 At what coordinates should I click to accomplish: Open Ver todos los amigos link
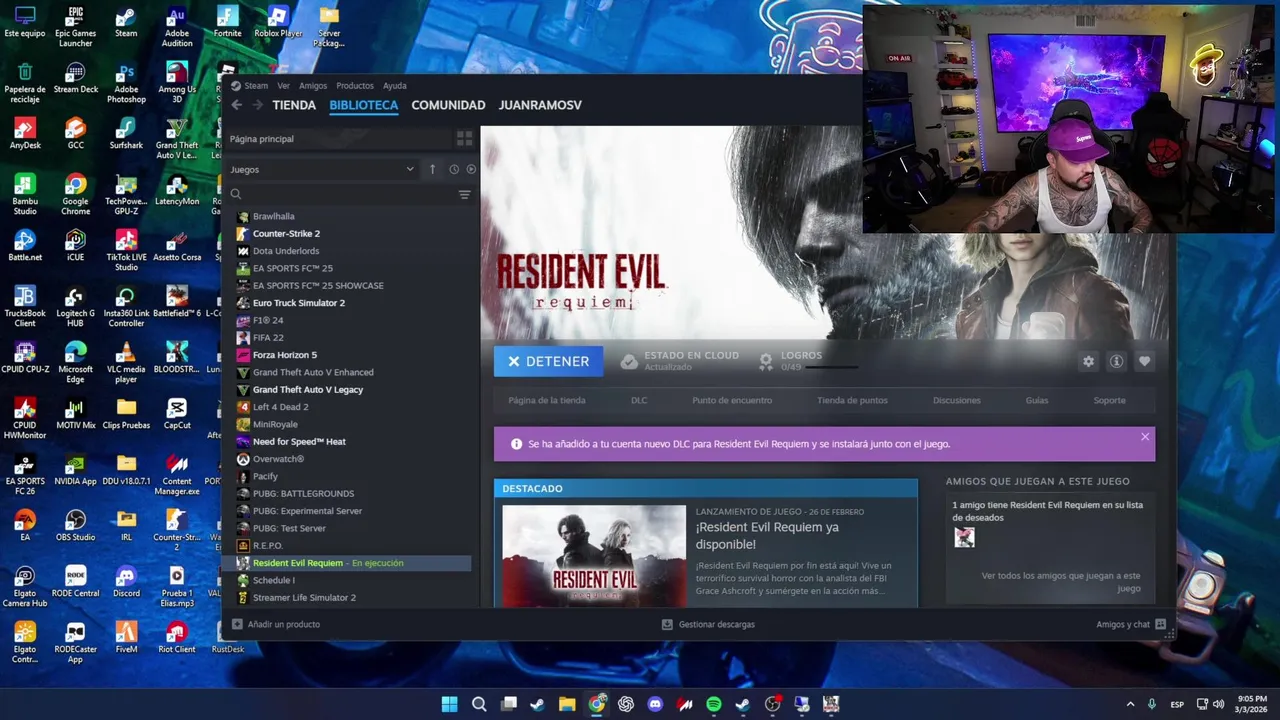point(1061,582)
